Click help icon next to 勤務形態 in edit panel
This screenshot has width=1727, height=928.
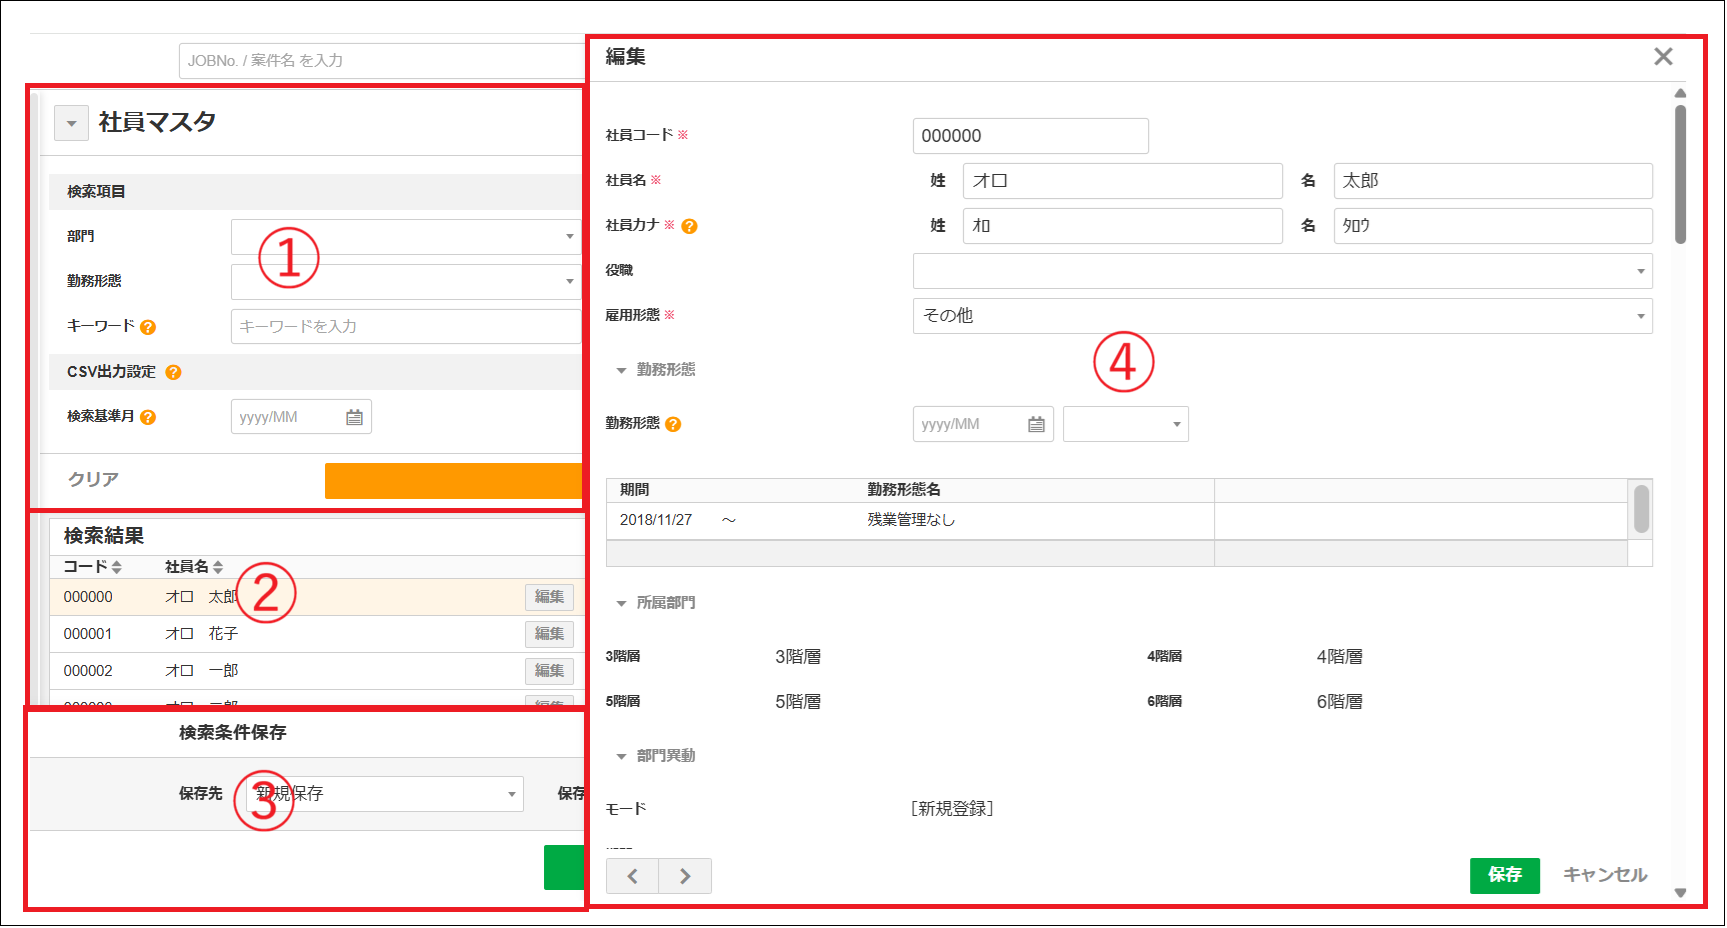673,424
